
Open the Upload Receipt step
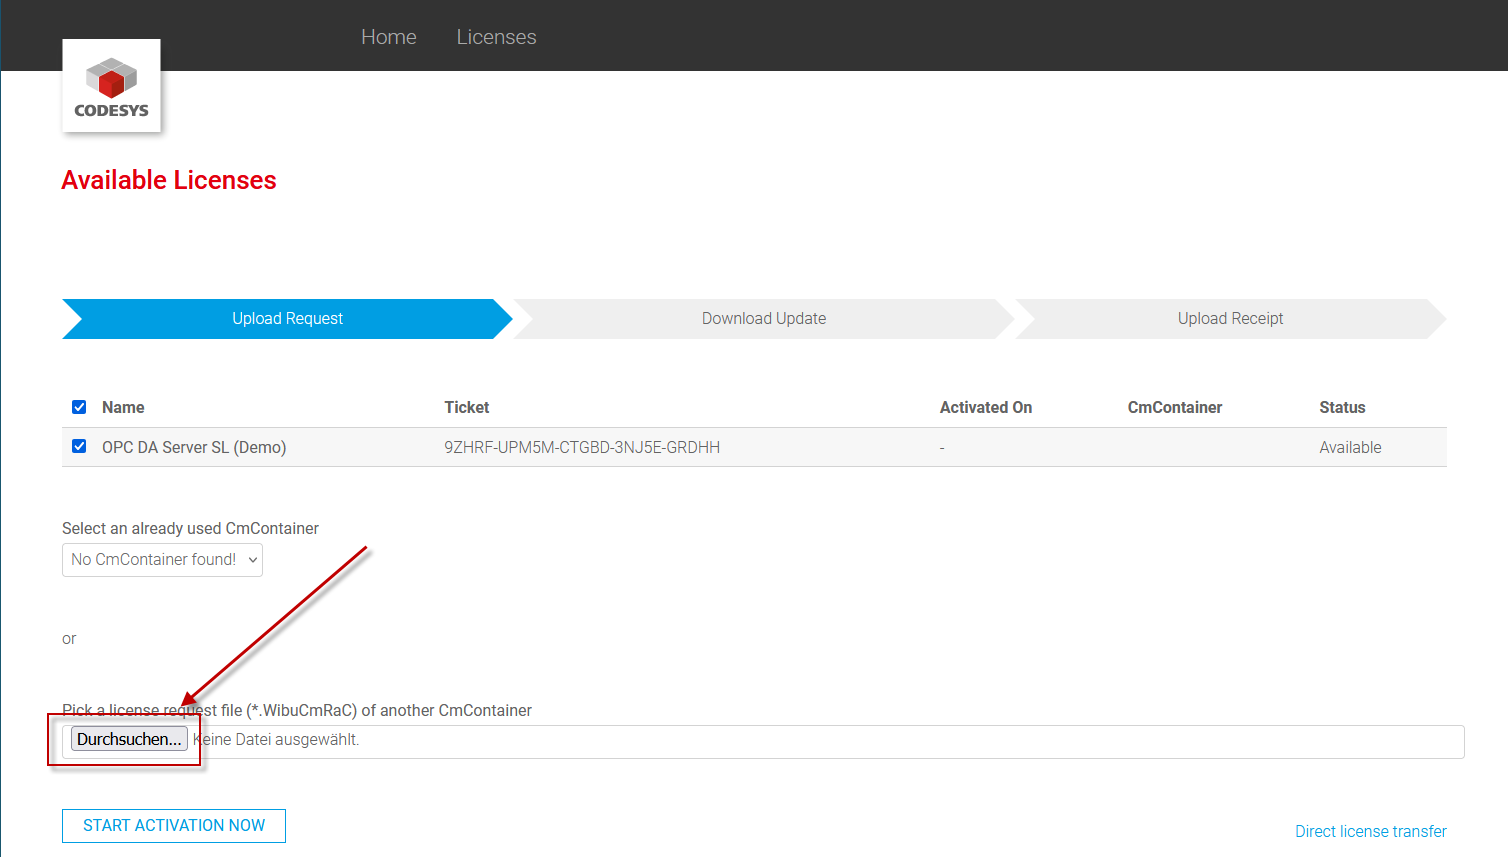[1229, 319]
